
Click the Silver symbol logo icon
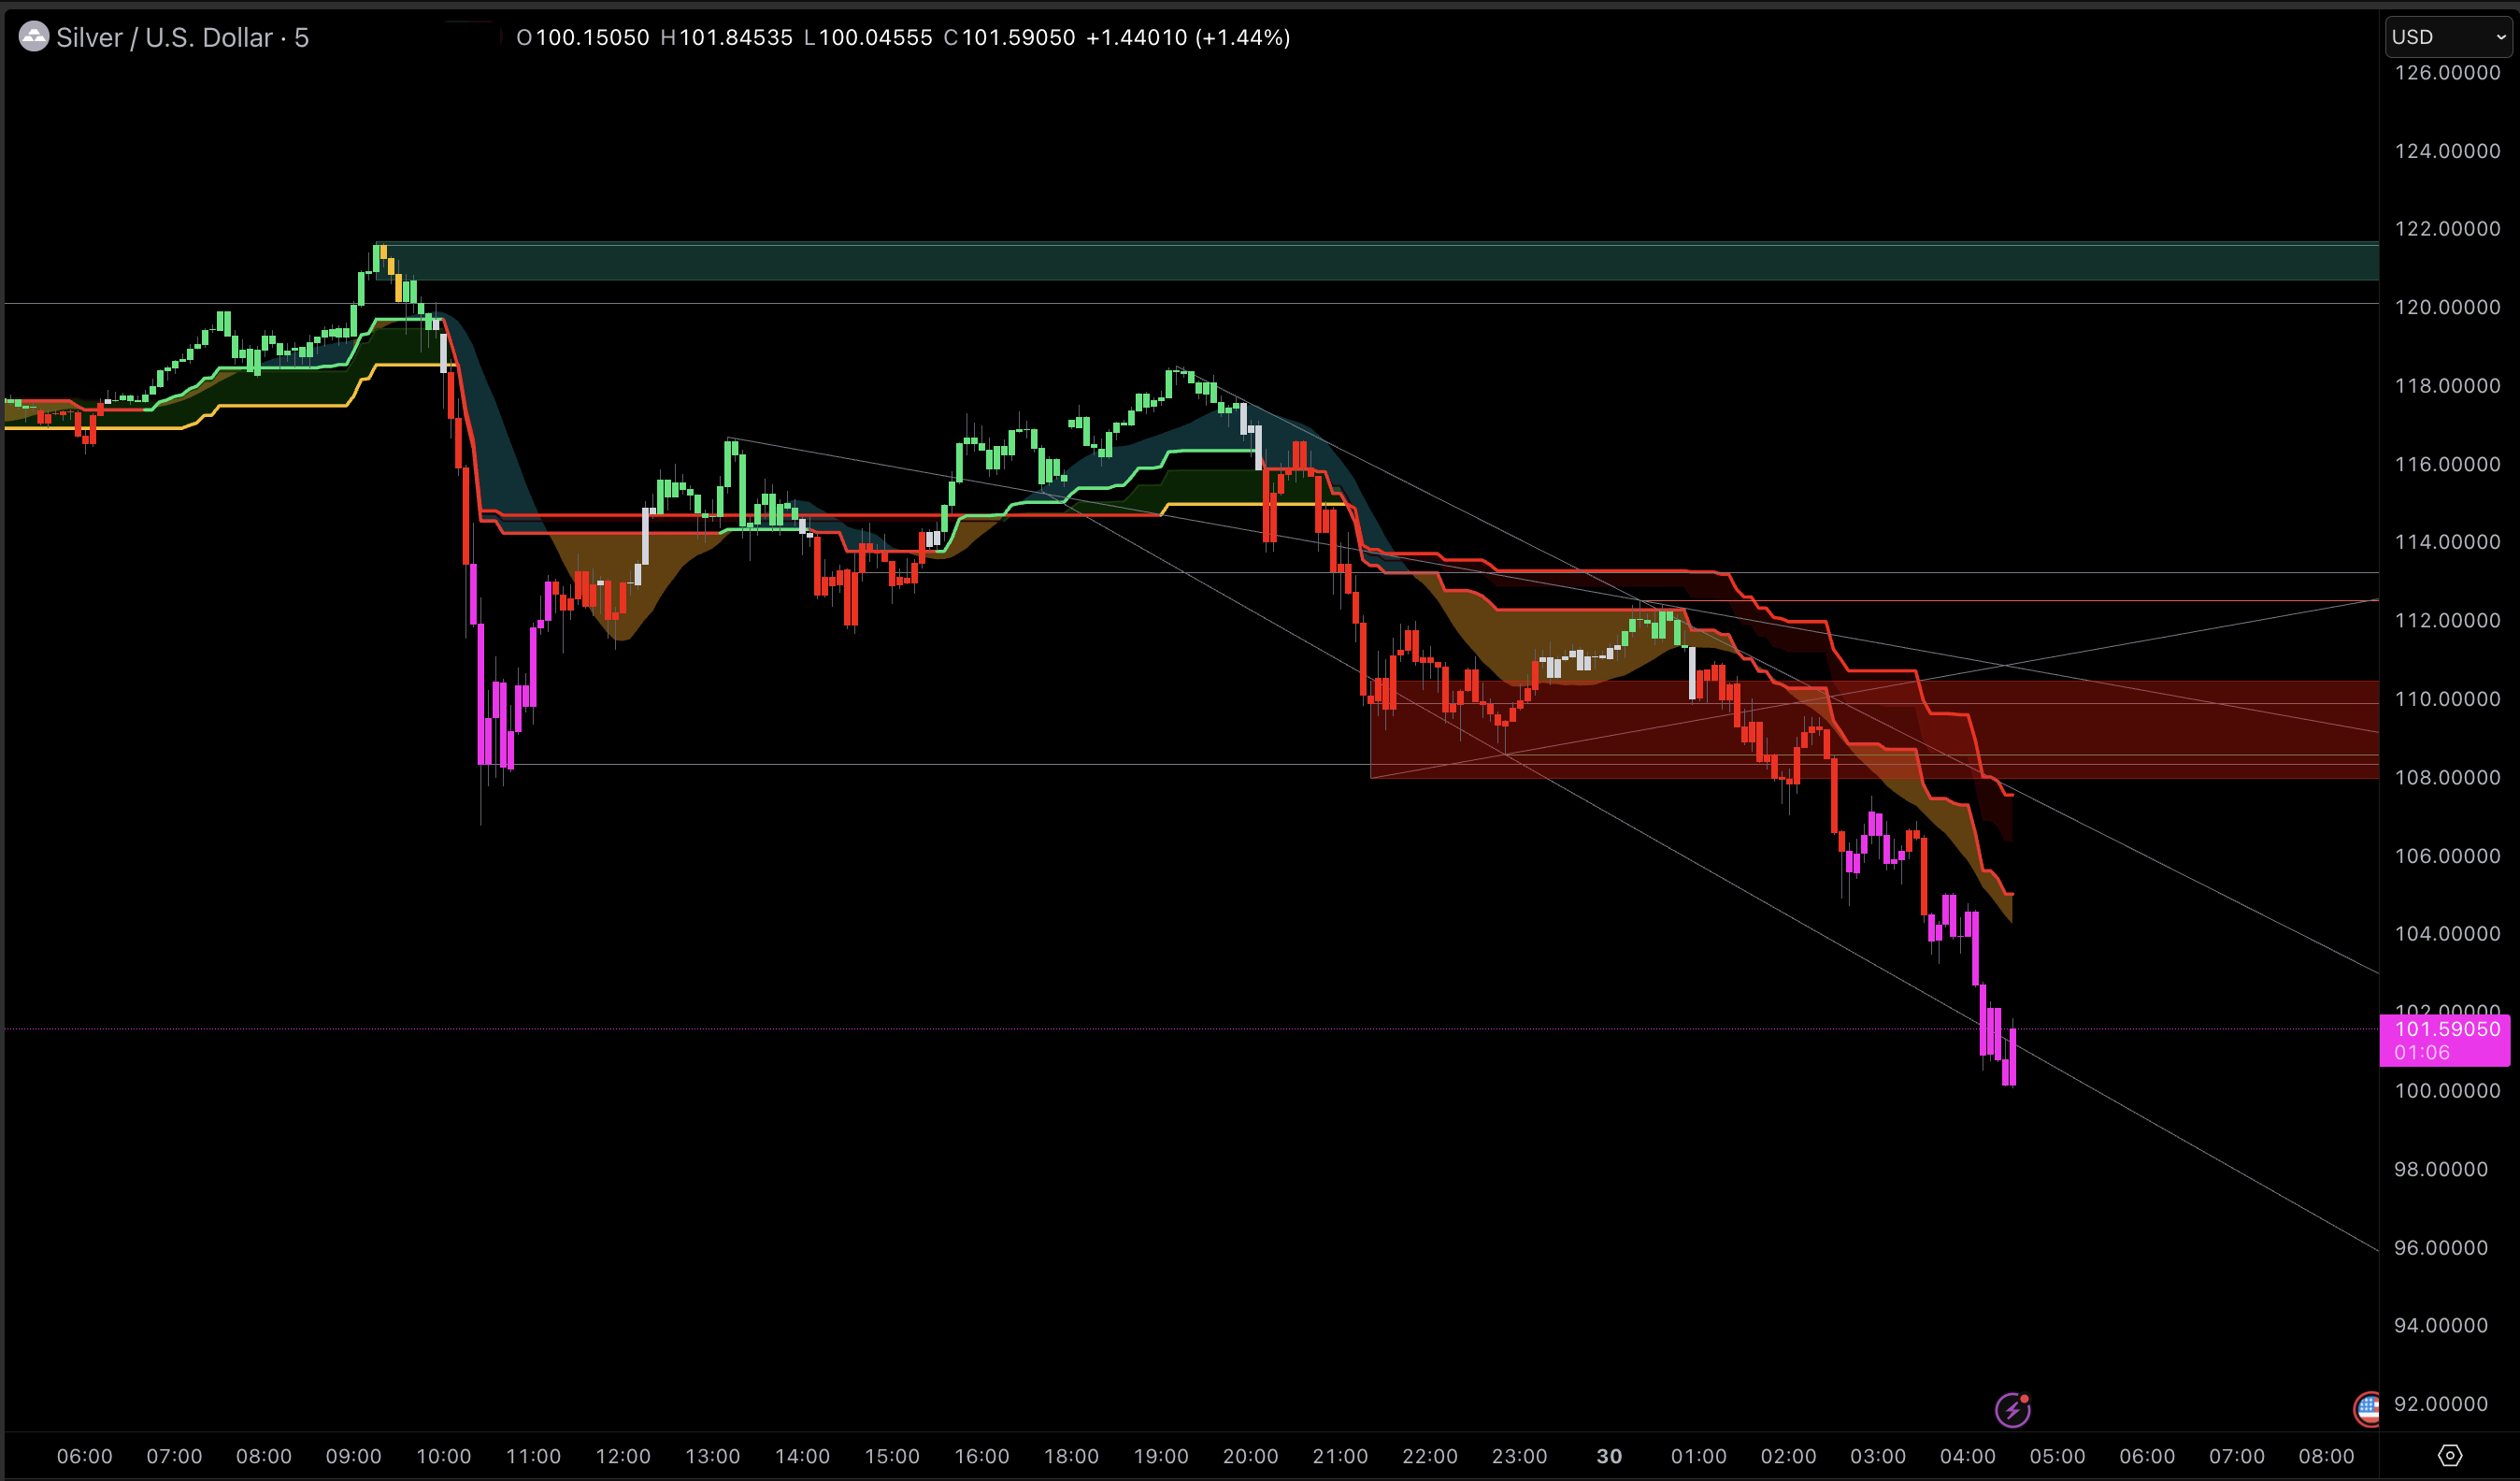click(33, 37)
